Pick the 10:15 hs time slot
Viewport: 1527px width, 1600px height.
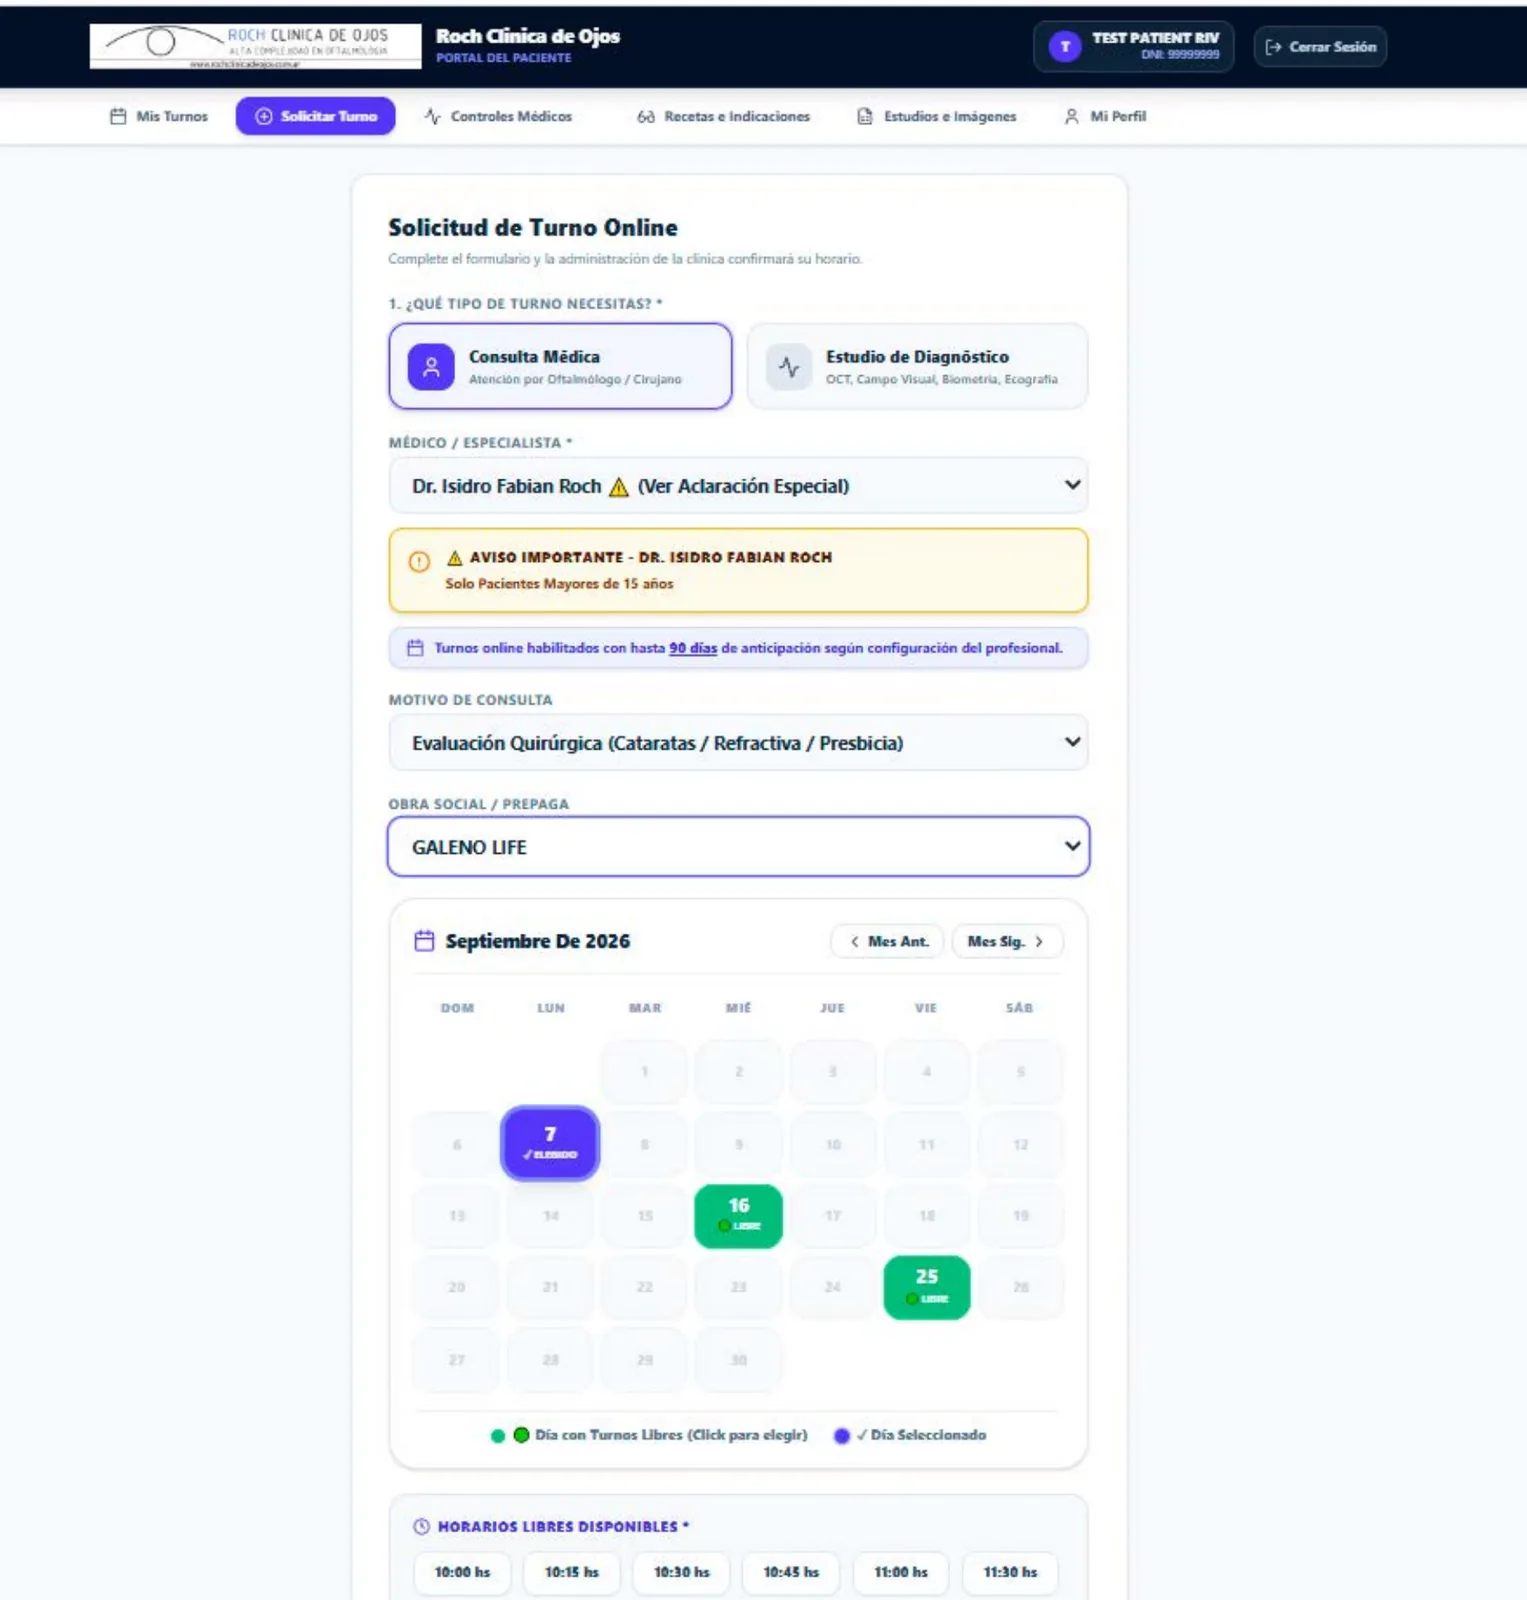tap(572, 1572)
